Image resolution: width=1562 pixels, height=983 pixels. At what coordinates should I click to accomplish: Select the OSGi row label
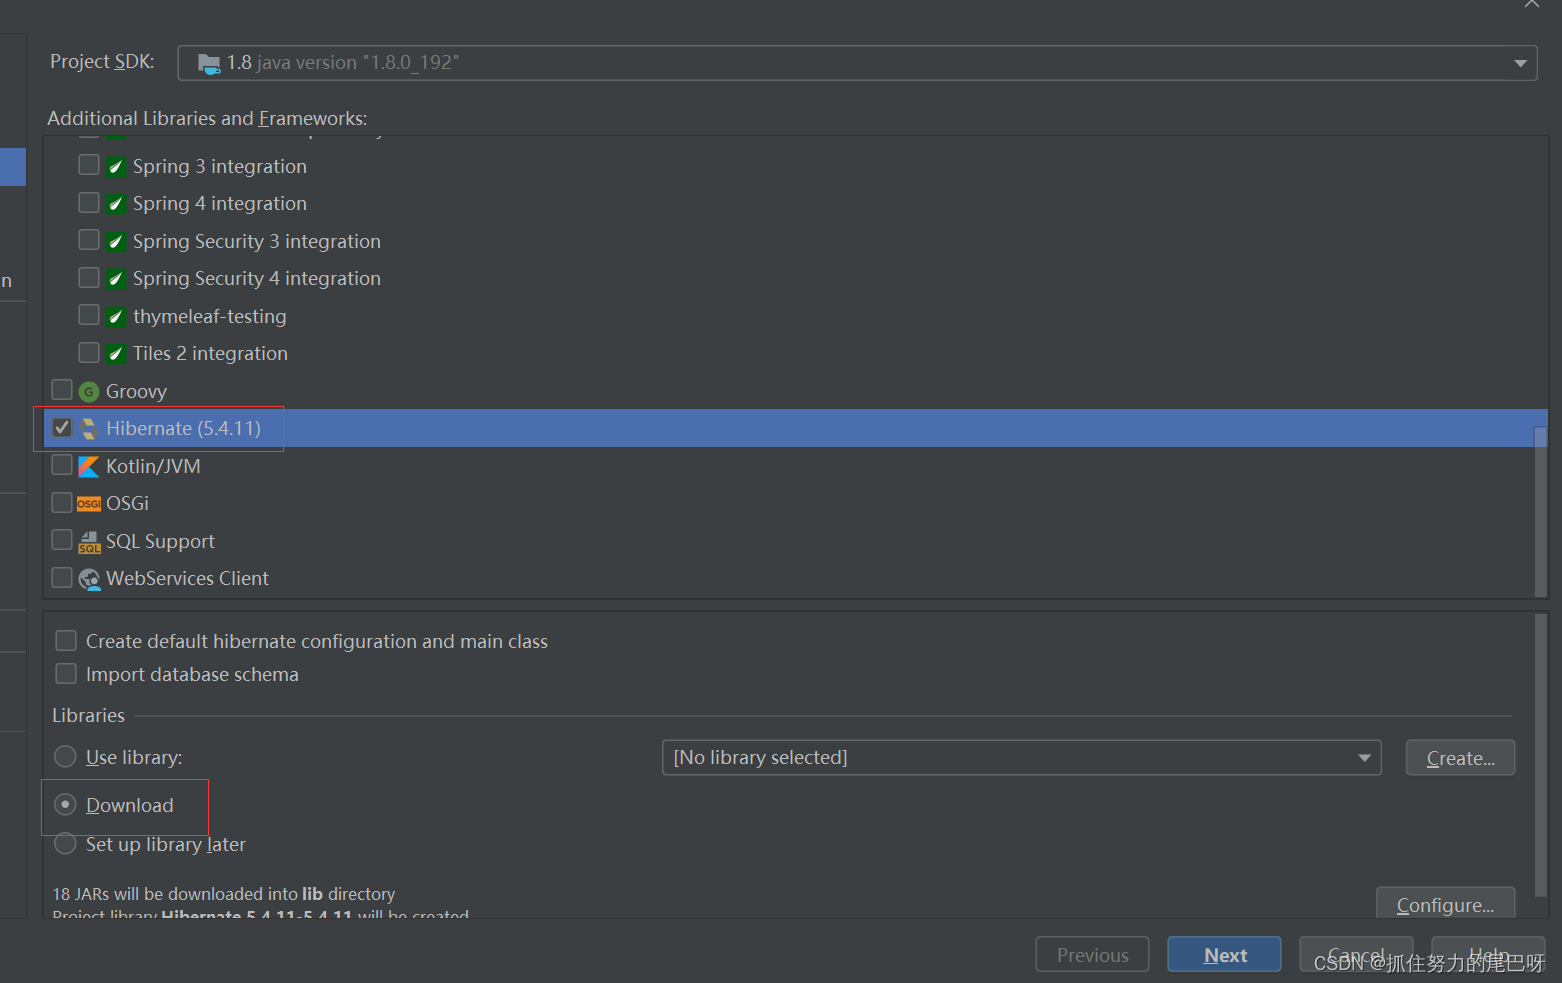[127, 504]
